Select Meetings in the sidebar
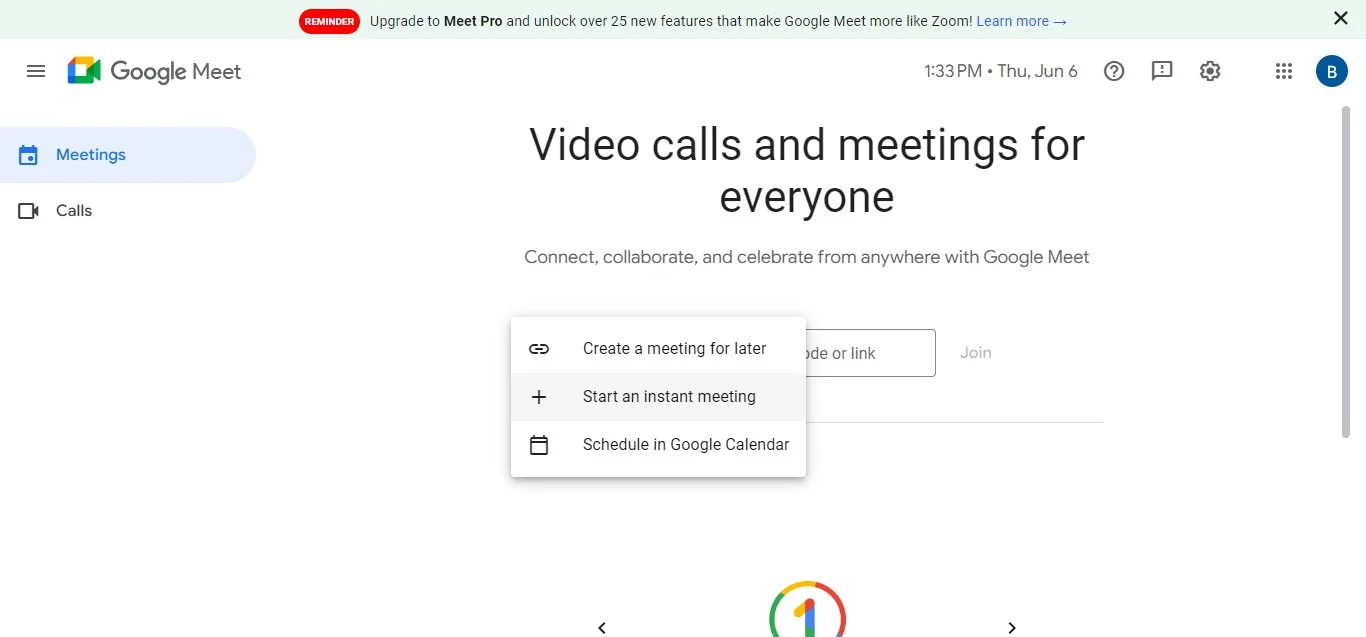 pos(128,155)
